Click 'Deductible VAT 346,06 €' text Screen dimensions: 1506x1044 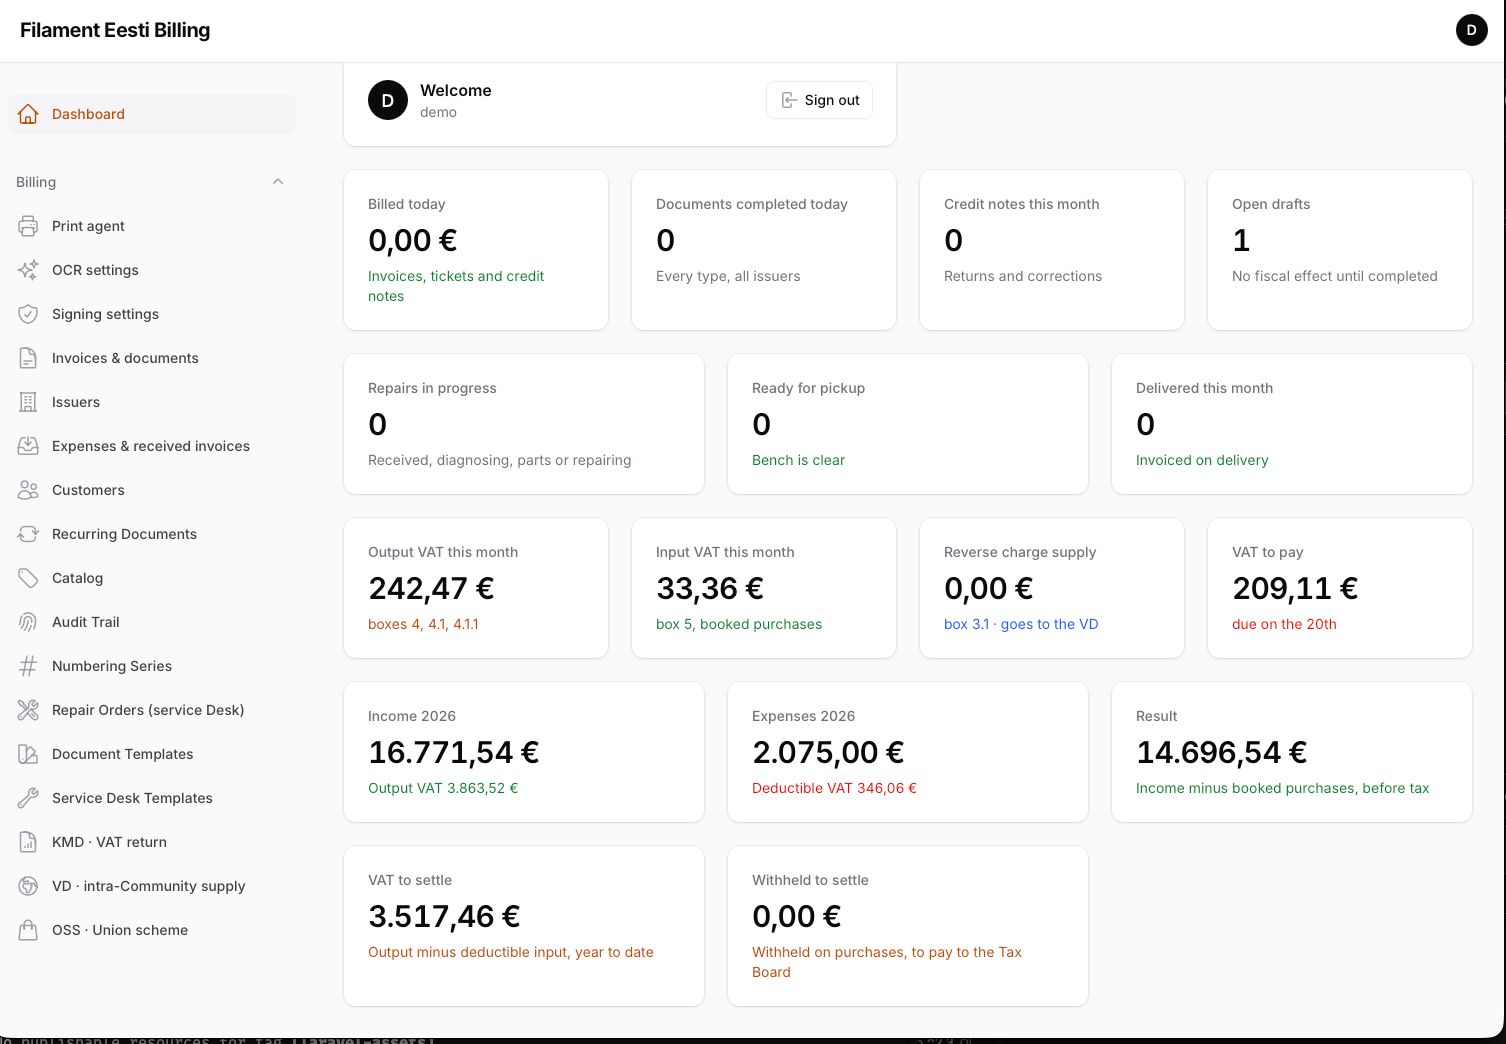pyautogui.click(x=834, y=788)
